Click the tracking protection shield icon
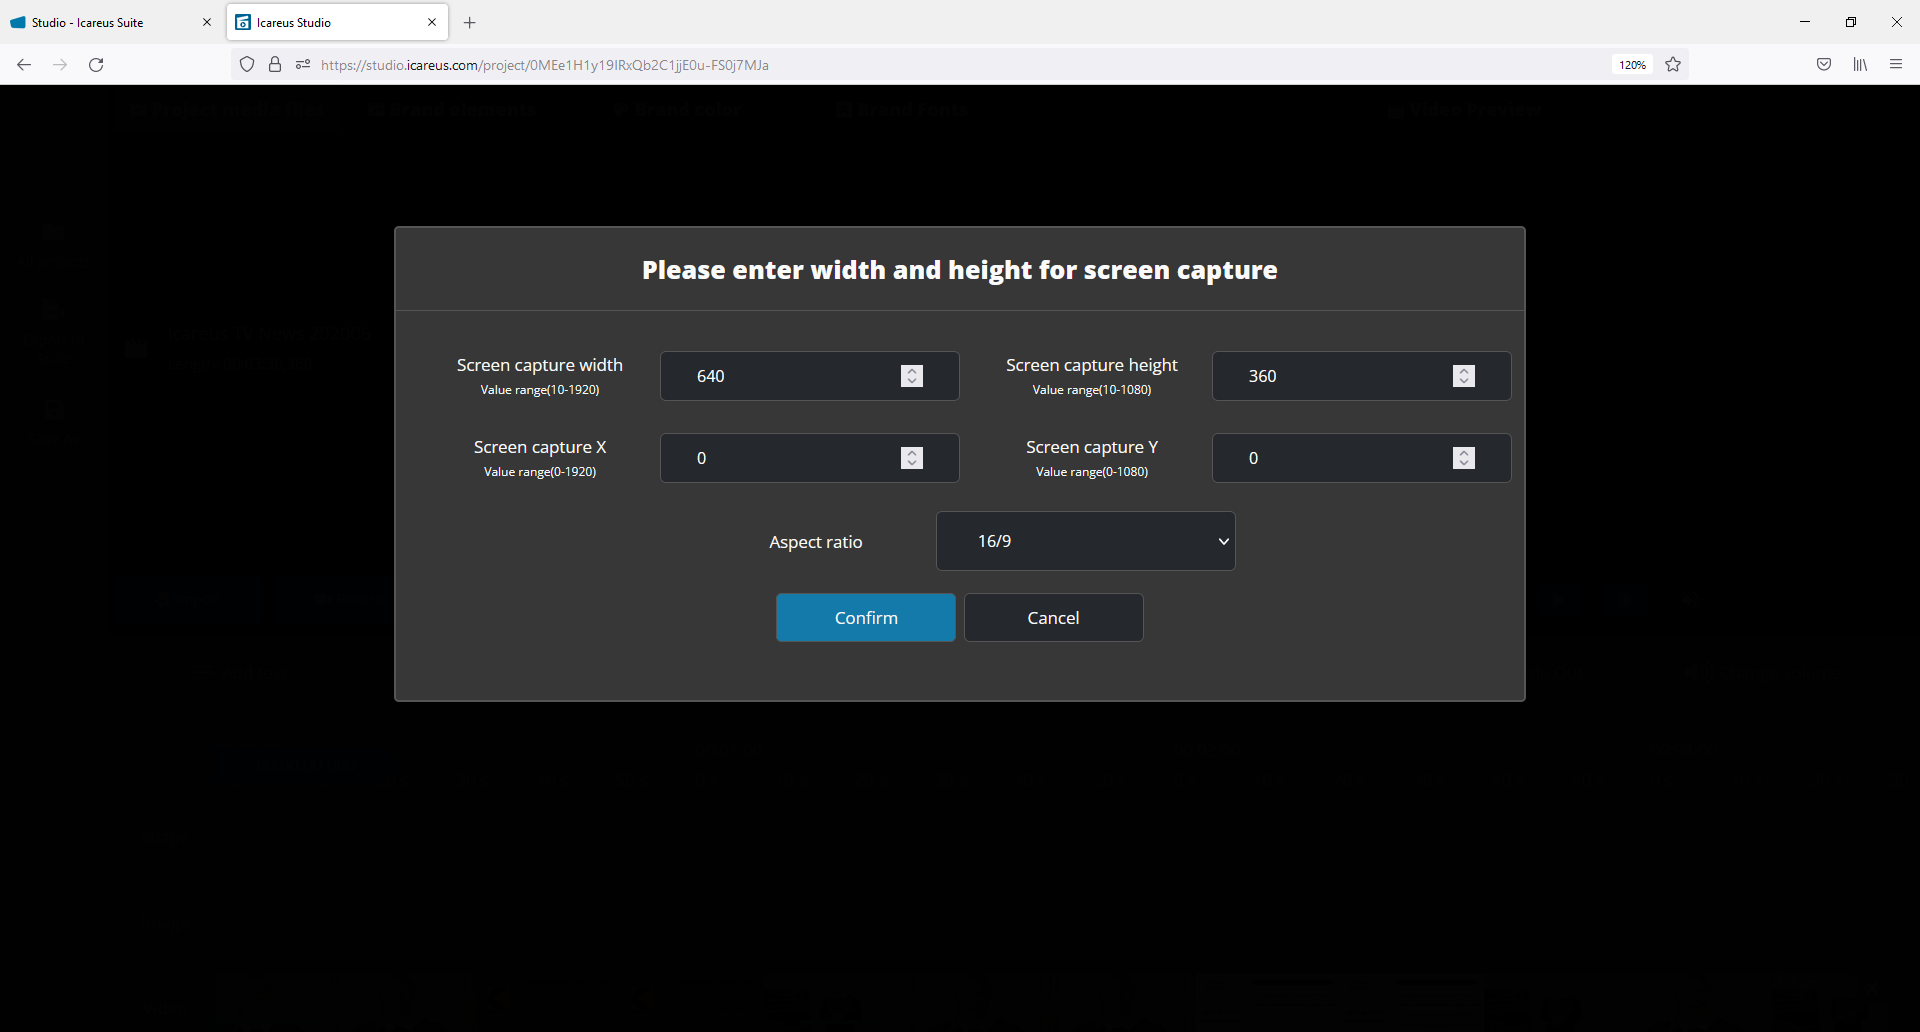The height and width of the screenshot is (1032, 1920). pos(247,65)
